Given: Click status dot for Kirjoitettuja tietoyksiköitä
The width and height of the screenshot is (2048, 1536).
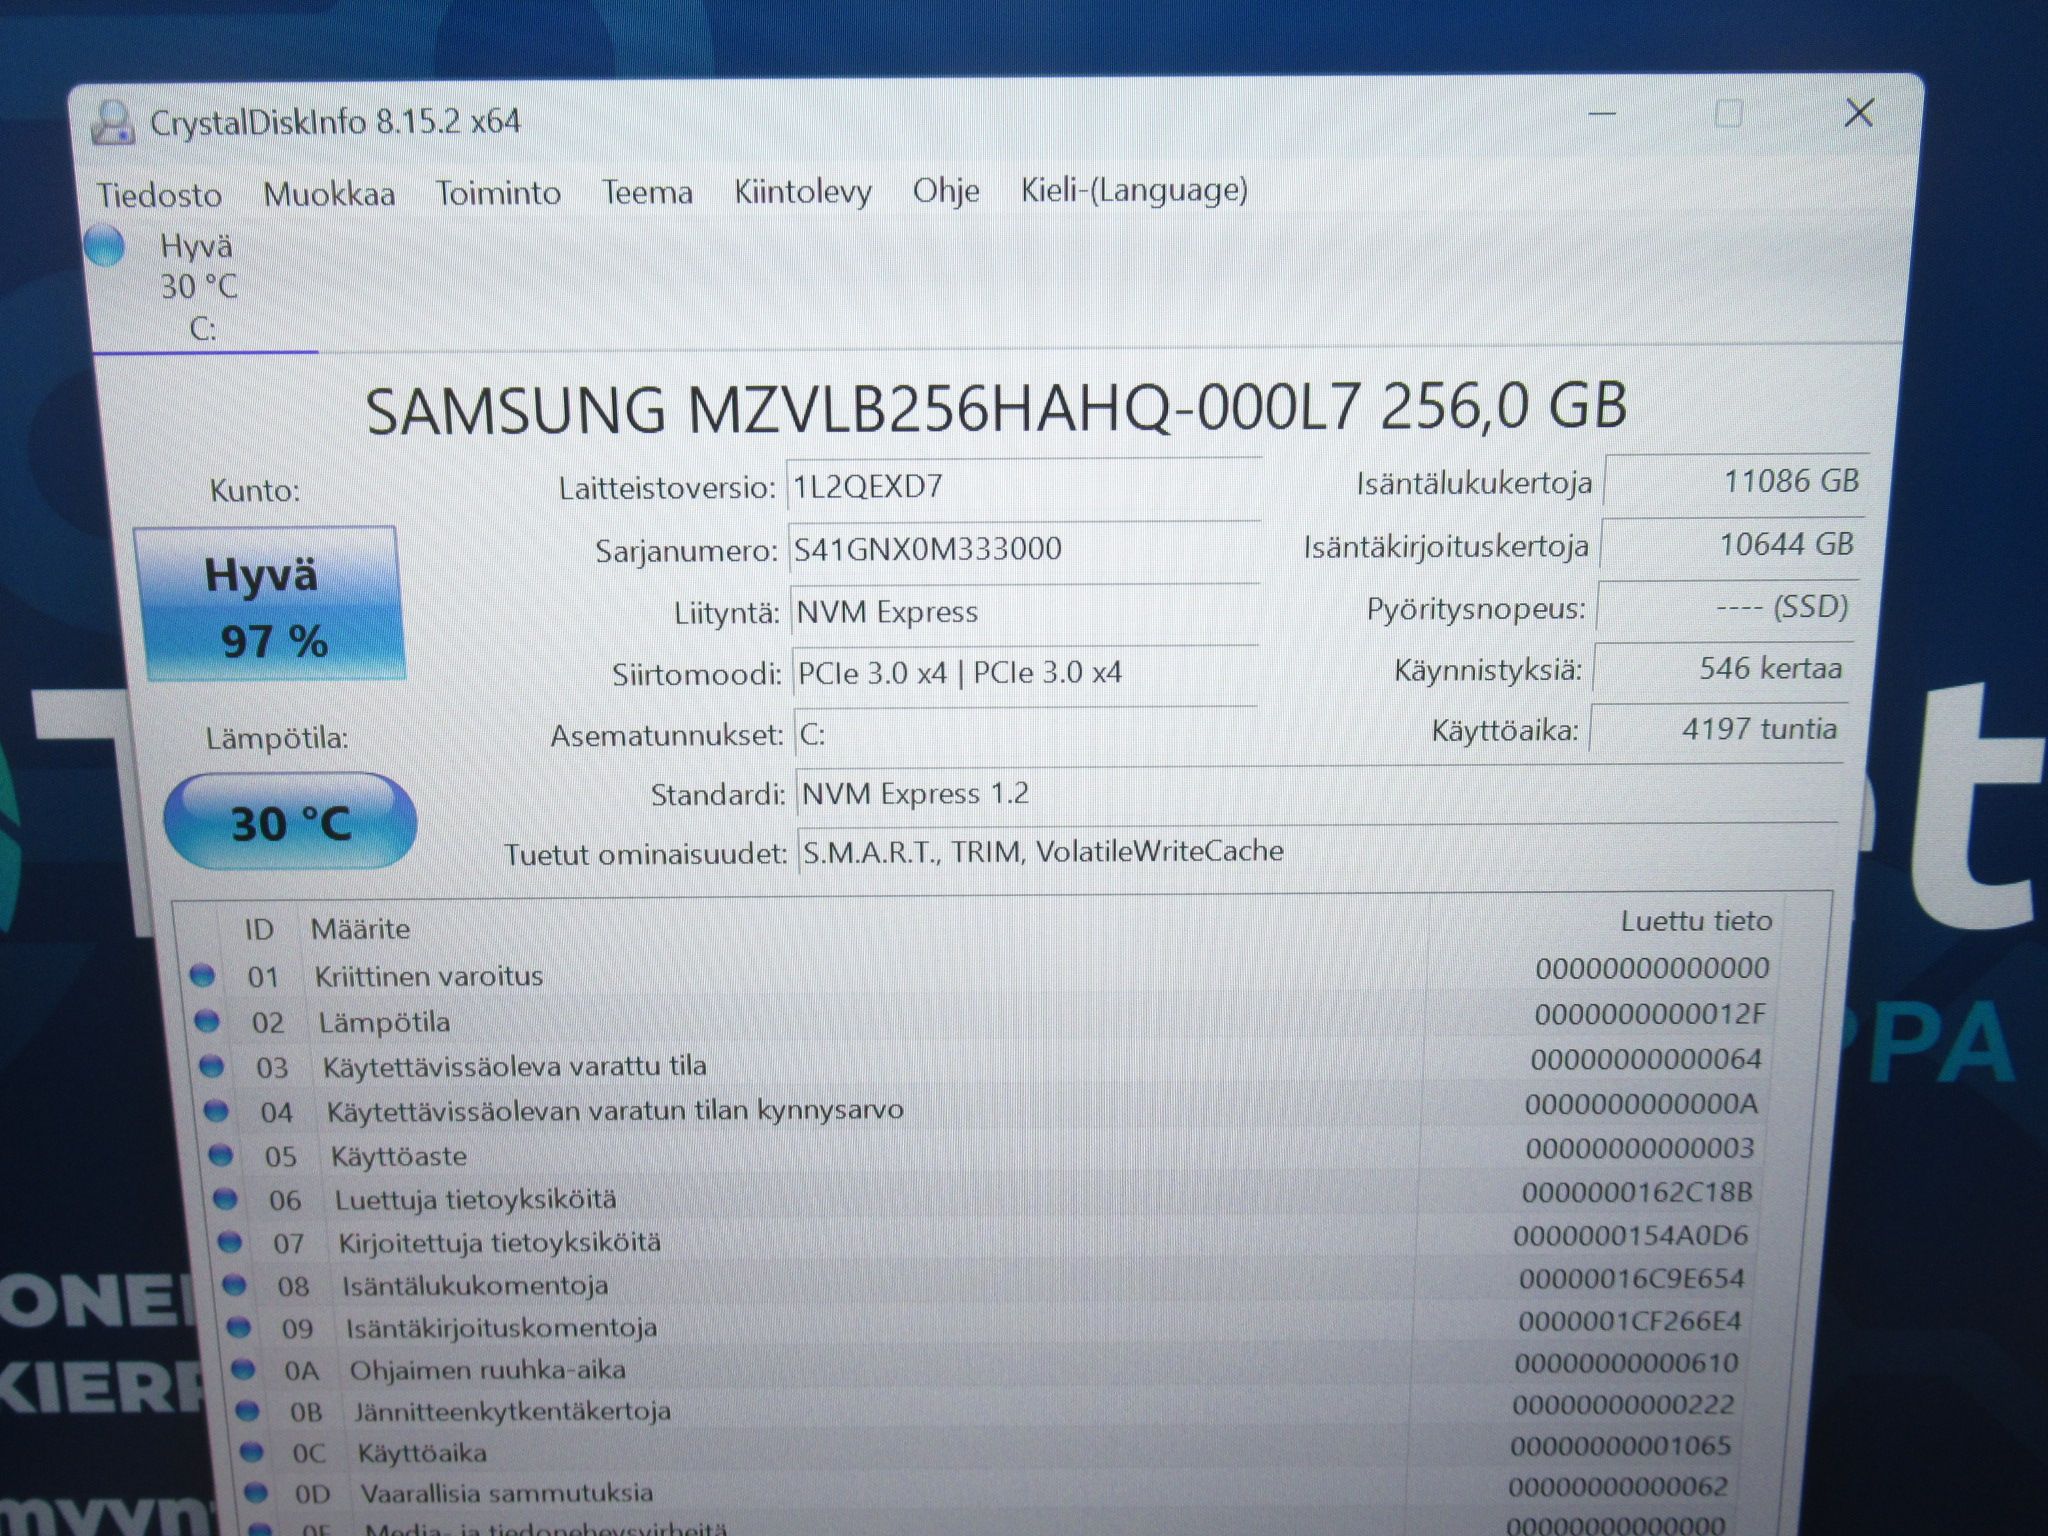Looking at the screenshot, I should click(x=230, y=1242).
